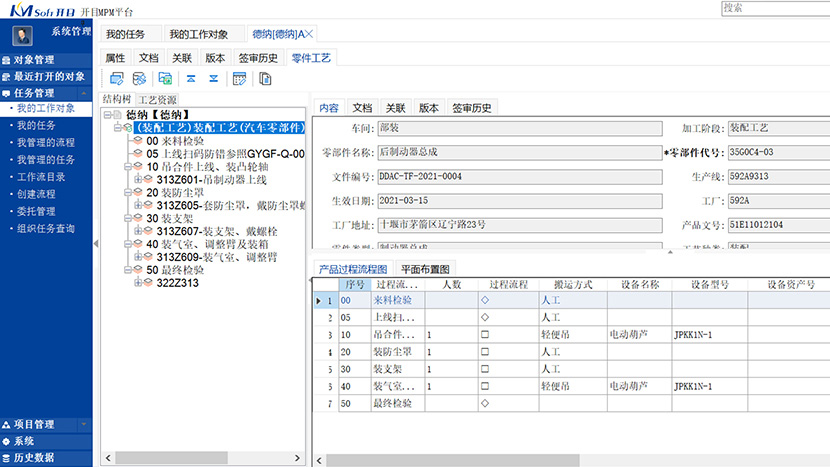Screen dimensions: 830x467
Task: Click the first toolbar icon under 属性 tab
Action: point(116,78)
